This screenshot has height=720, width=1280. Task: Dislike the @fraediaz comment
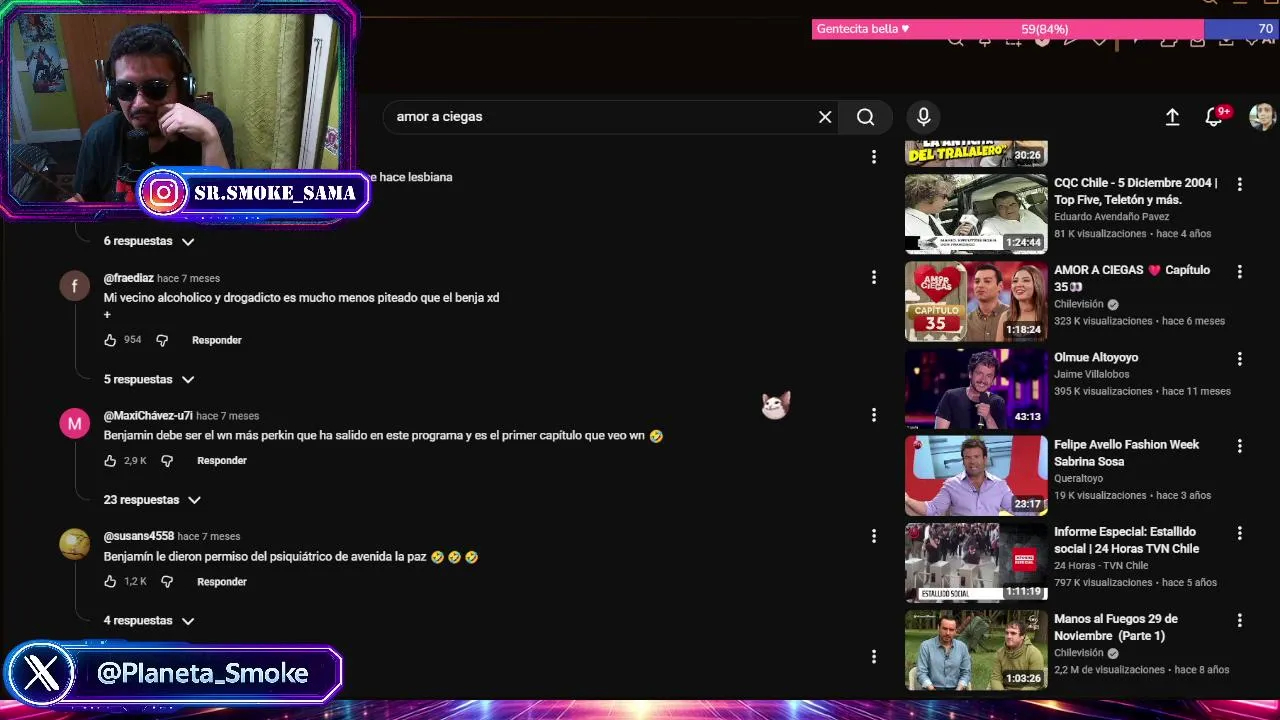tap(162, 340)
